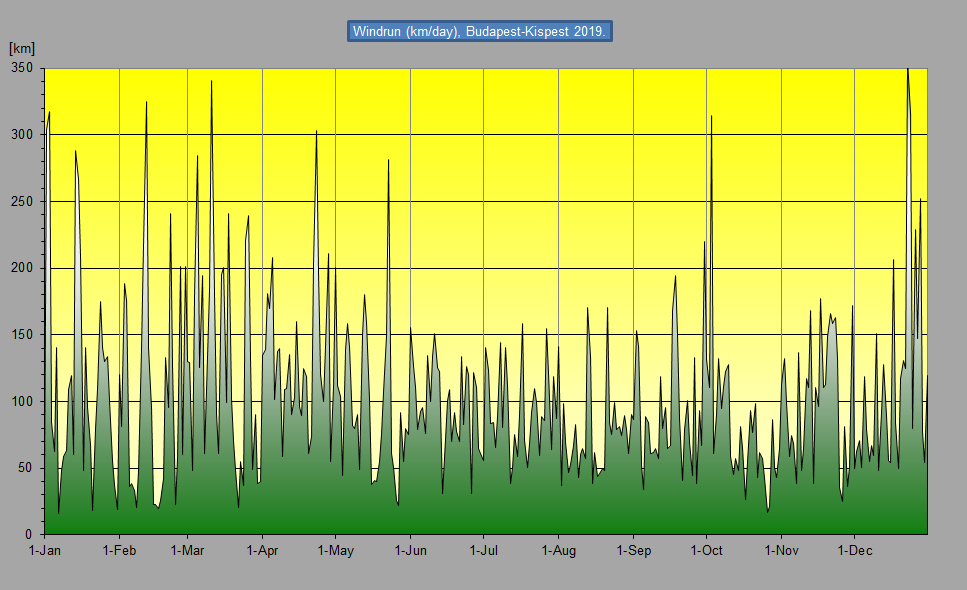Select the 1-Feb date label
The width and height of the screenshot is (967, 590).
pos(119,551)
